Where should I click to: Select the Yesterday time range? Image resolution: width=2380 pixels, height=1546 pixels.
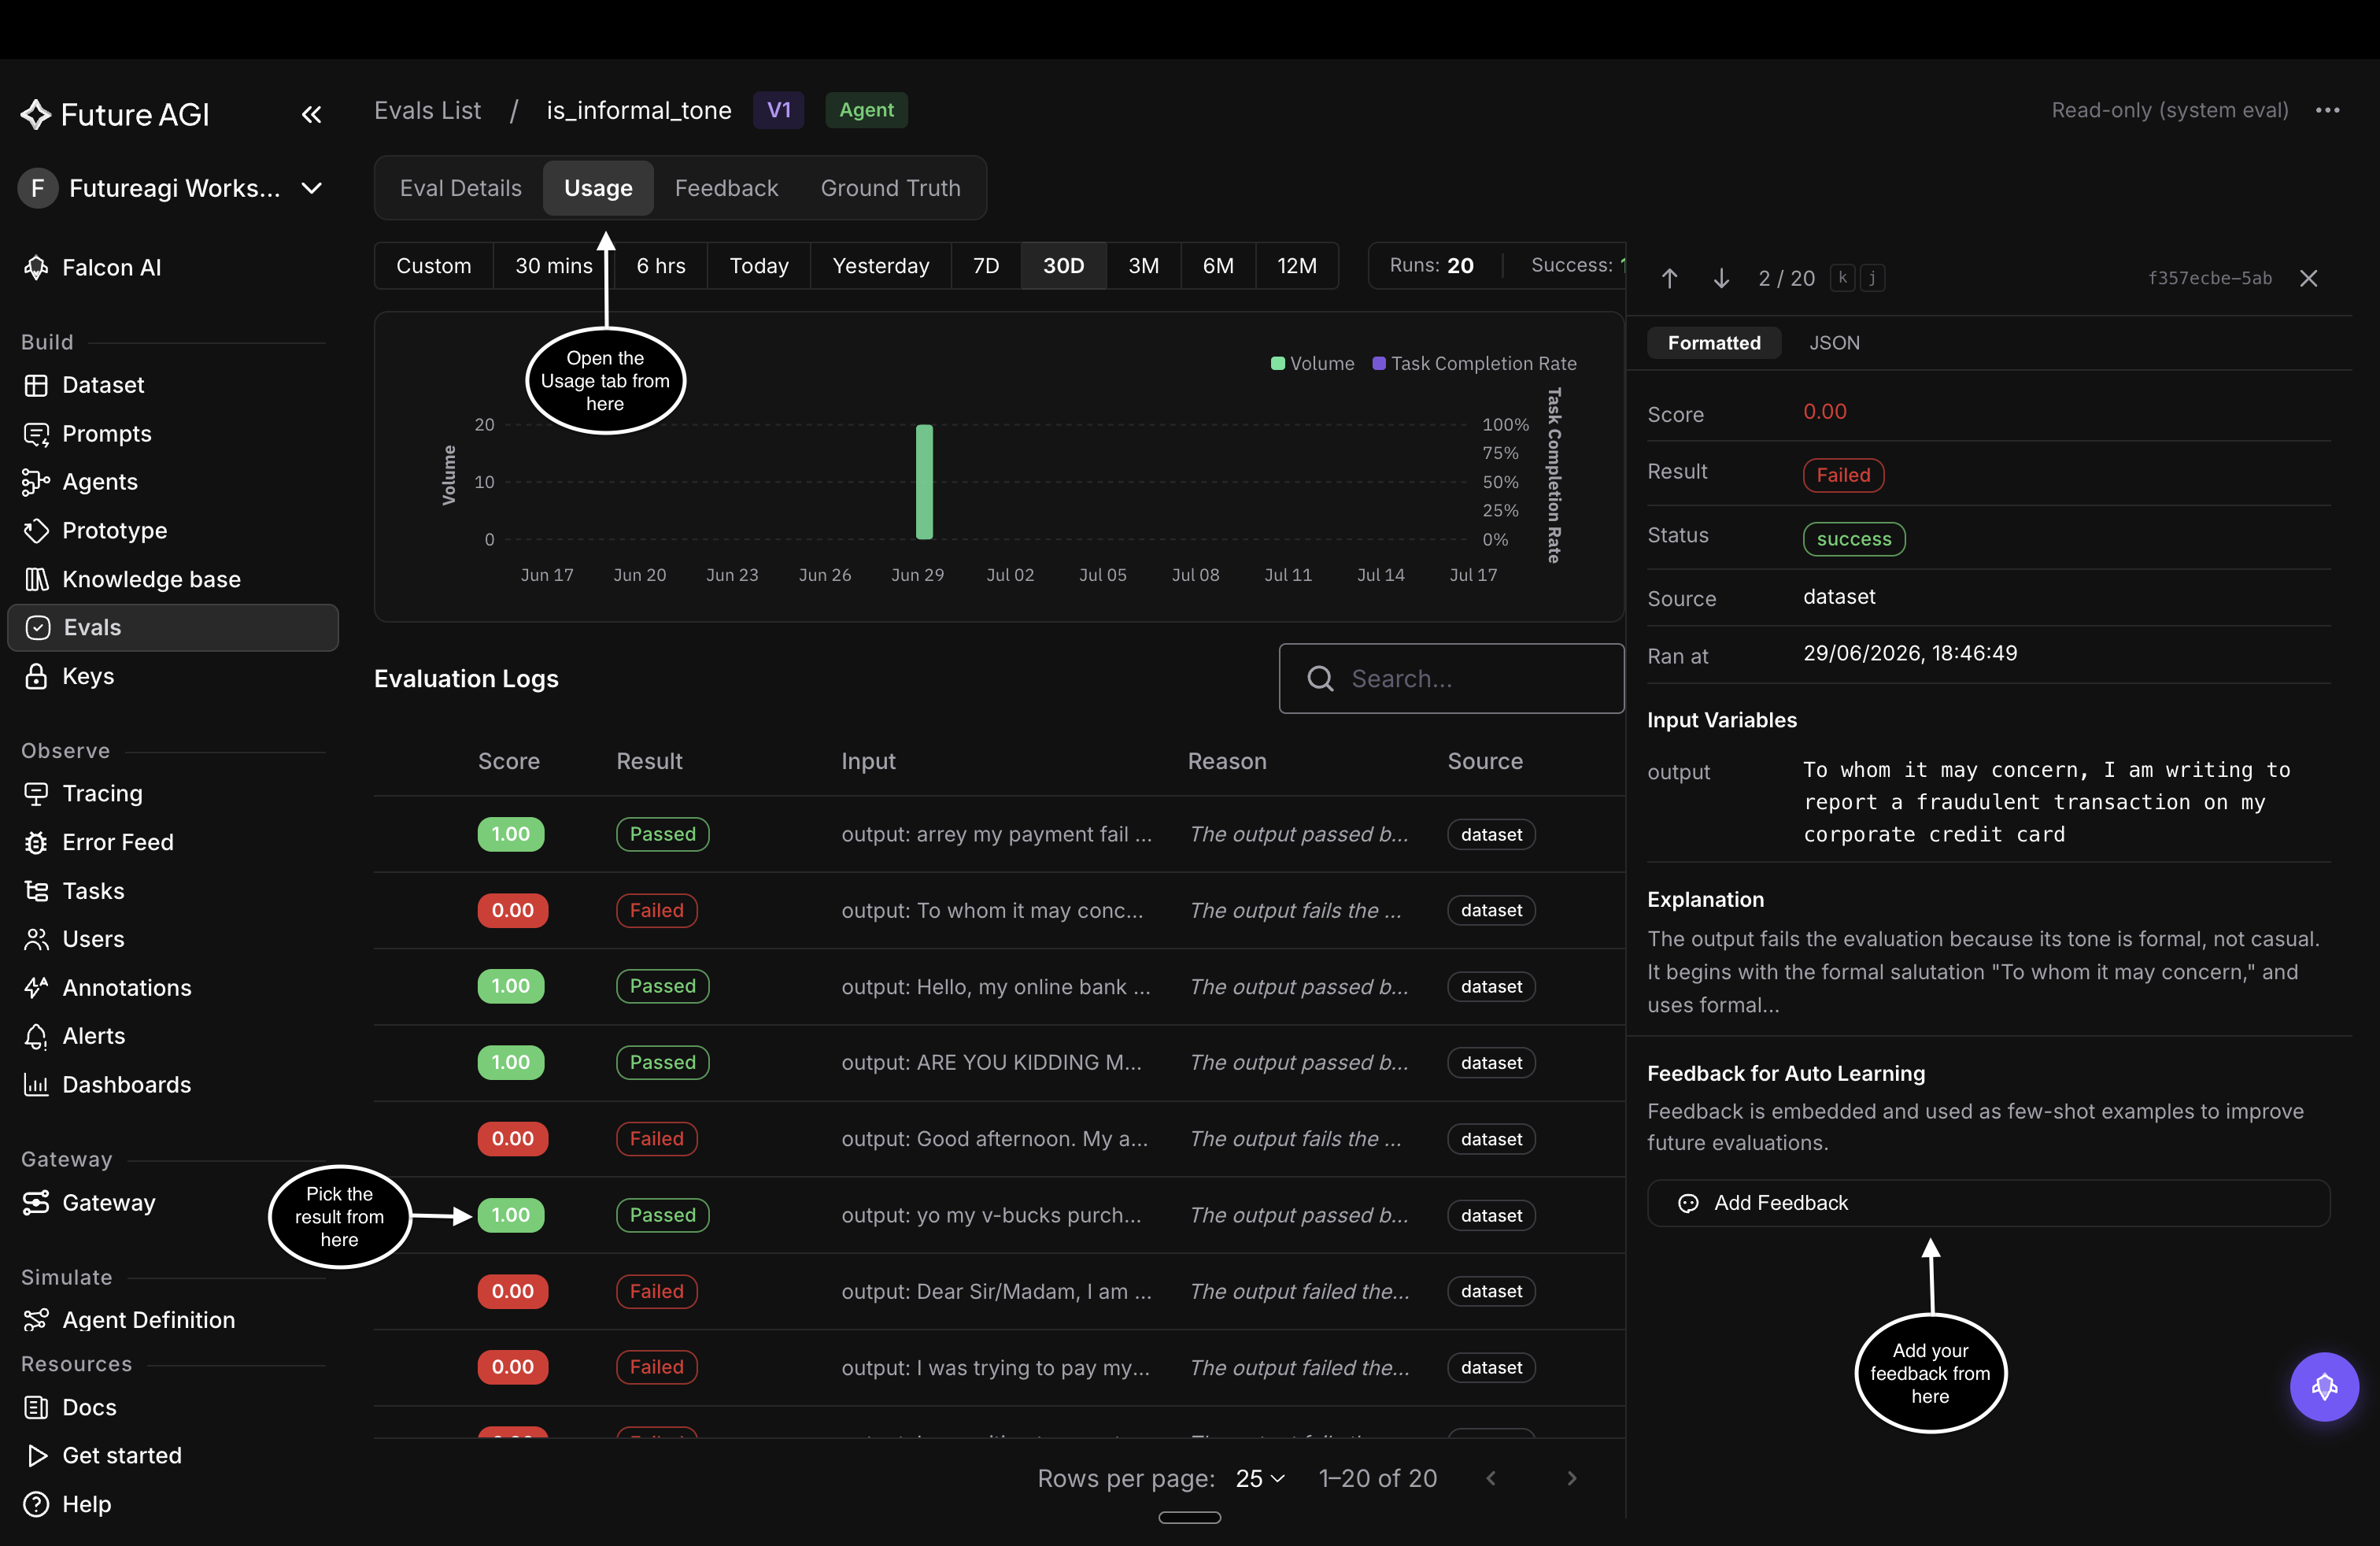(x=881, y=266)
